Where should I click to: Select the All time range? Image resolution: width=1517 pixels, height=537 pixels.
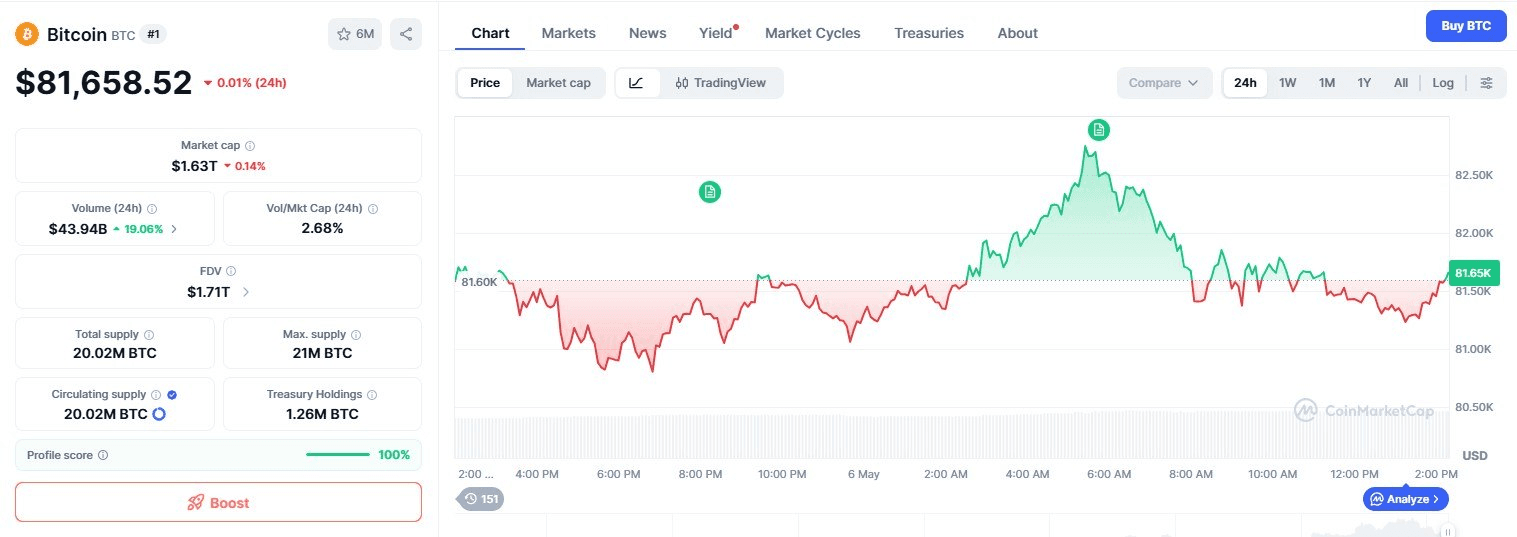[1401, 83]
